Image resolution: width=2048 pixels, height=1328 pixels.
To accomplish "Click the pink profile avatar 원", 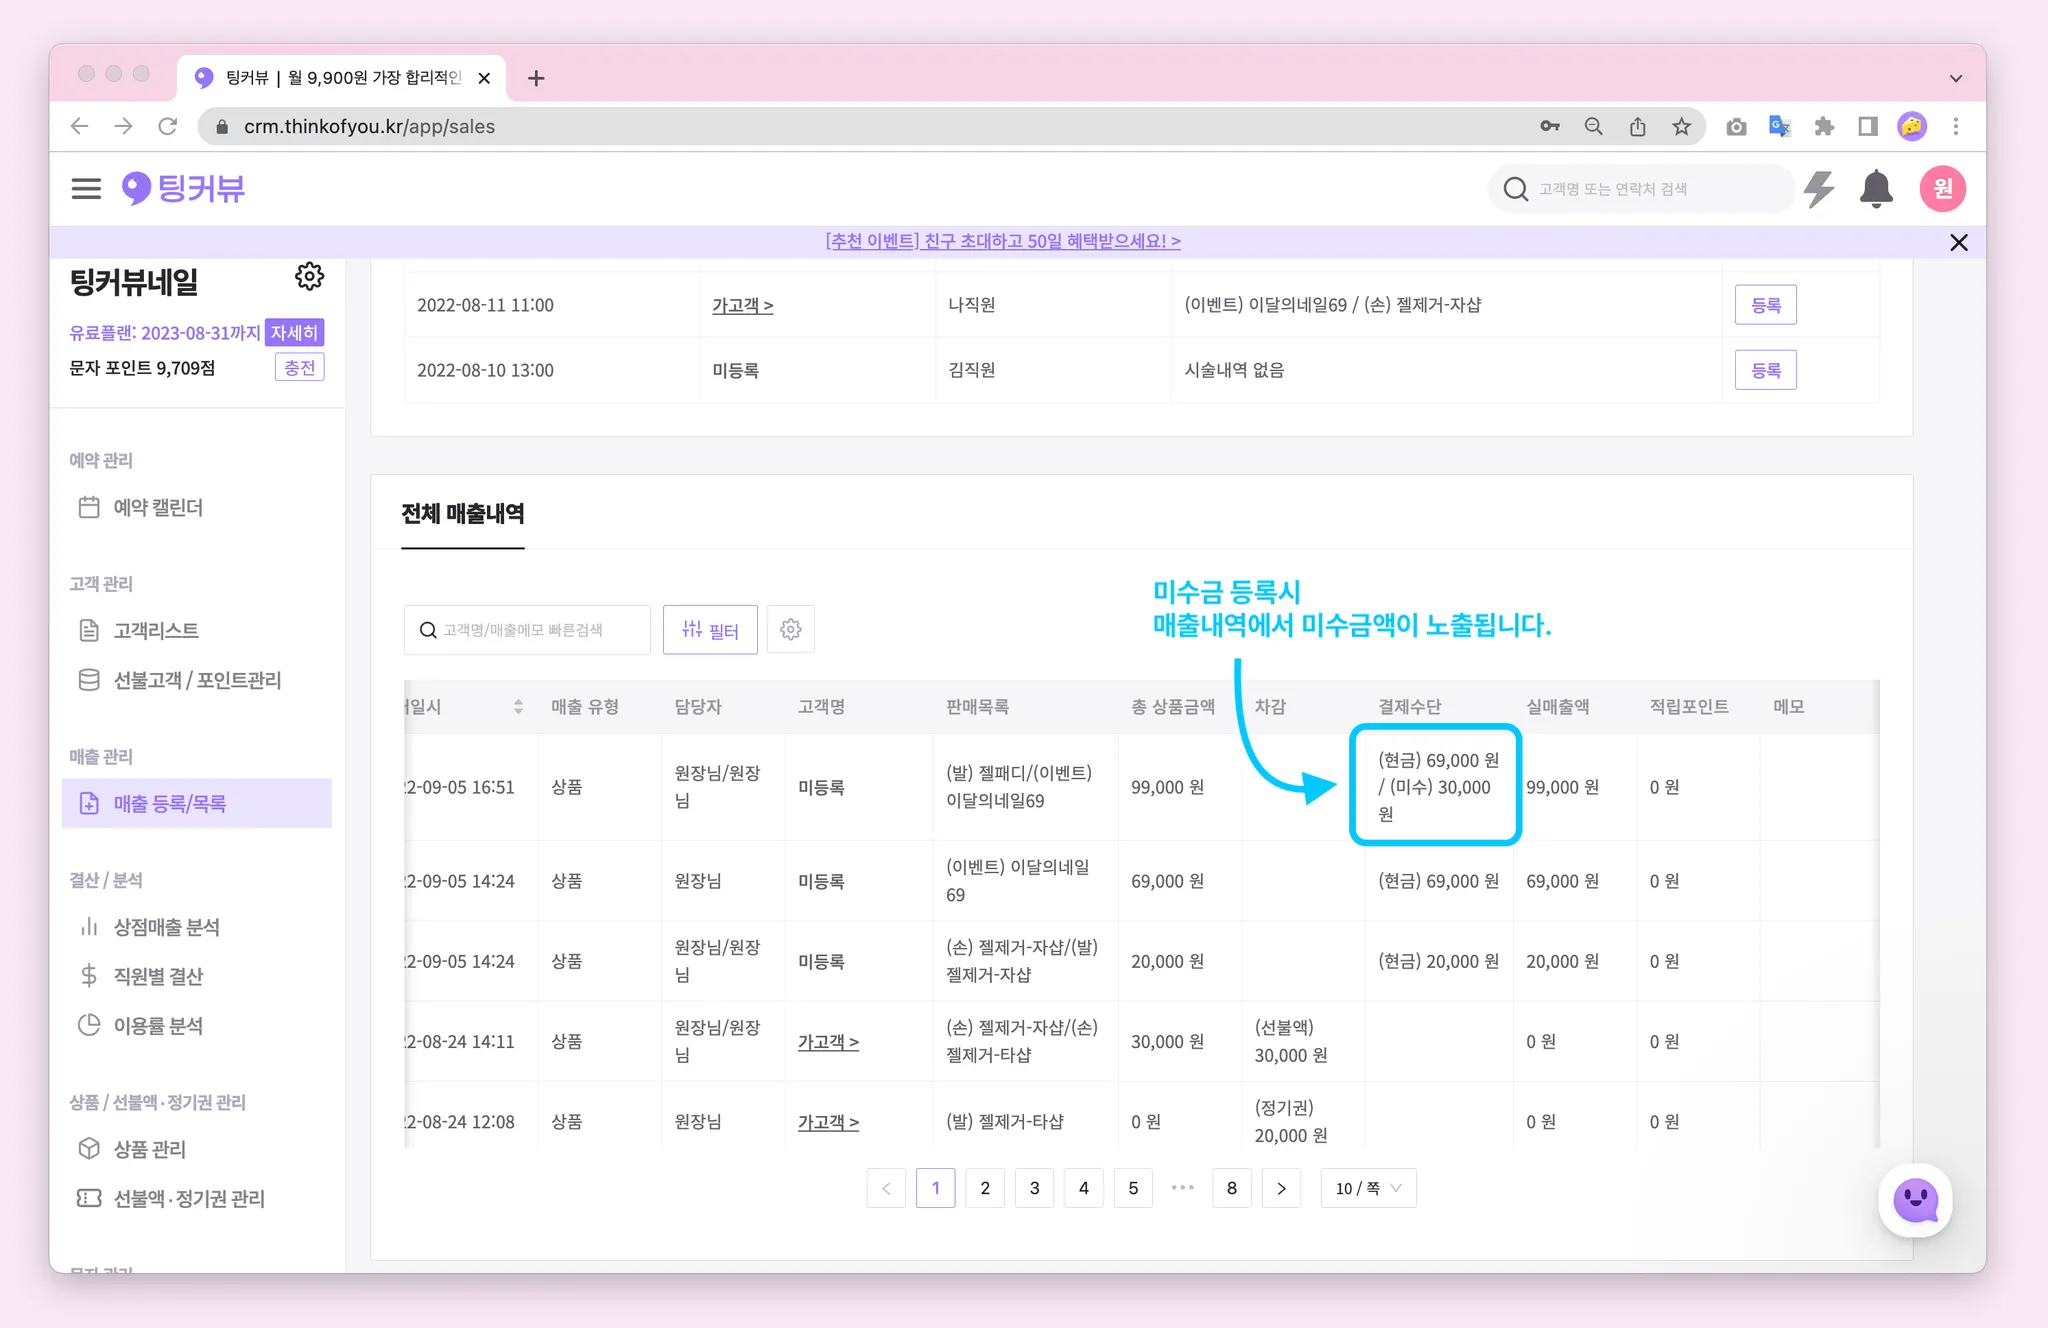I will coord(1942,189).
